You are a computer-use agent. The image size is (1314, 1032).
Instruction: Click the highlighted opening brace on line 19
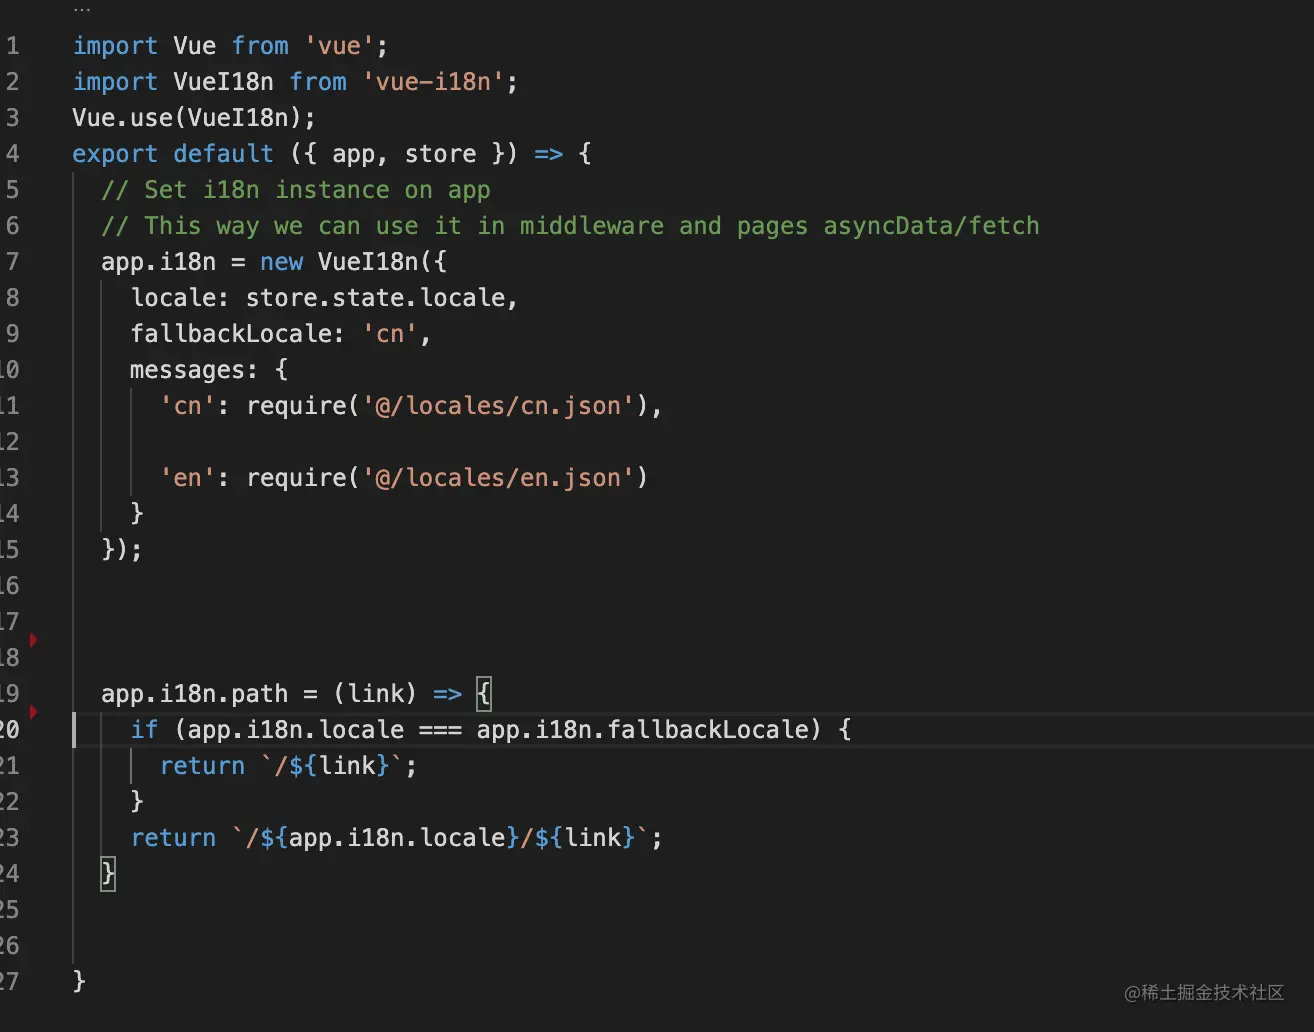[x=484, y=693]
